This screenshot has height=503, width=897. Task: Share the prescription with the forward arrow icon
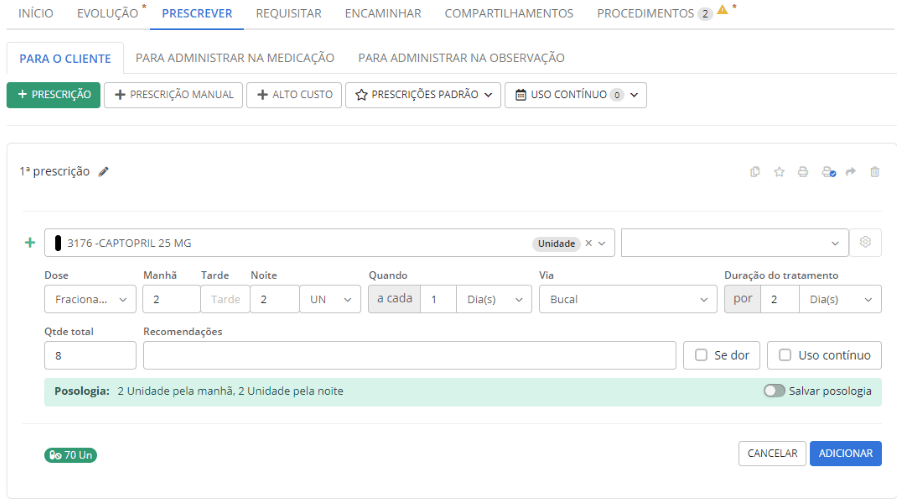click(x=851, y=172)
